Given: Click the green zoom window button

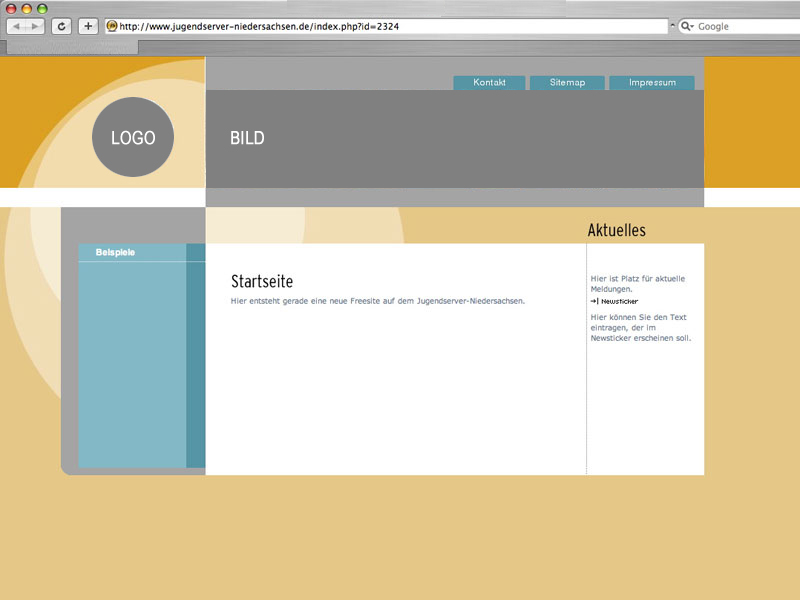Looking at the screenshot, I should [x=43, y=8].
